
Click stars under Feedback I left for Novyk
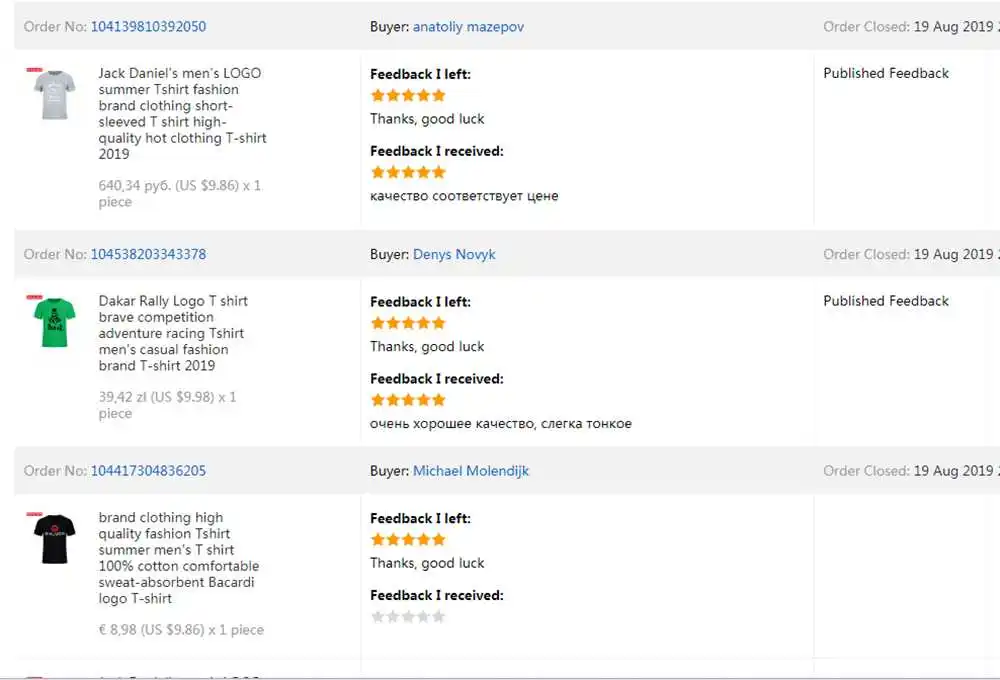pyautogui.click(x=408, y=323)
